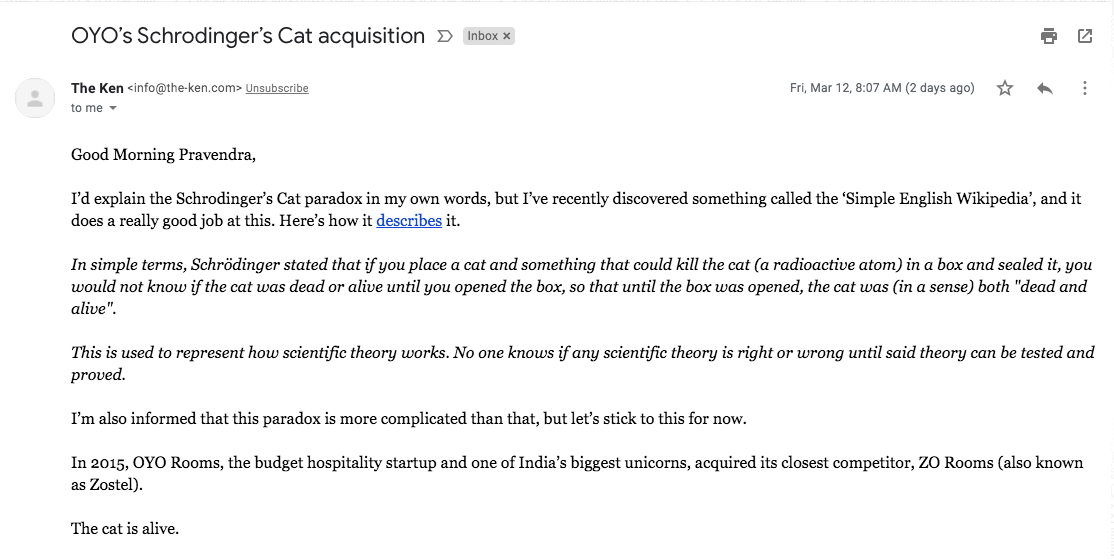Click the italic Schrödinger quote paragraph

tap(582, 286)
